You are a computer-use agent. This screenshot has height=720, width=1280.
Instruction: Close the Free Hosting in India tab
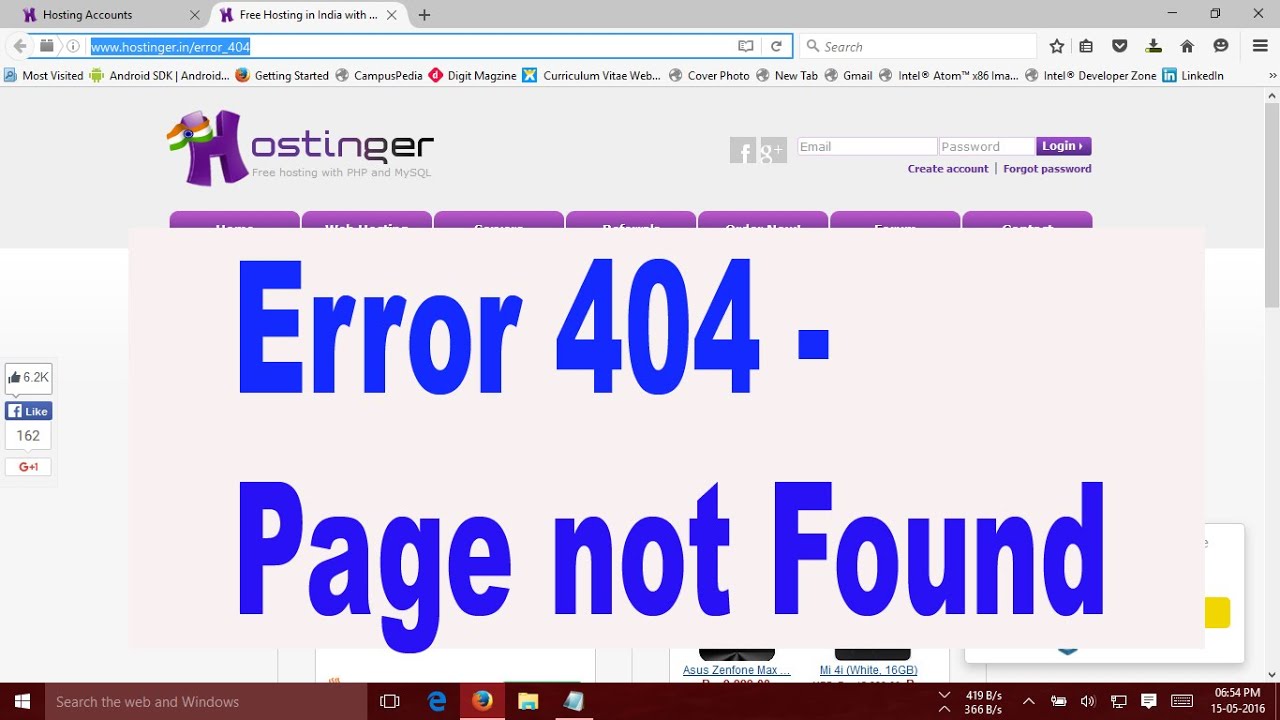[x=392, y=15]
